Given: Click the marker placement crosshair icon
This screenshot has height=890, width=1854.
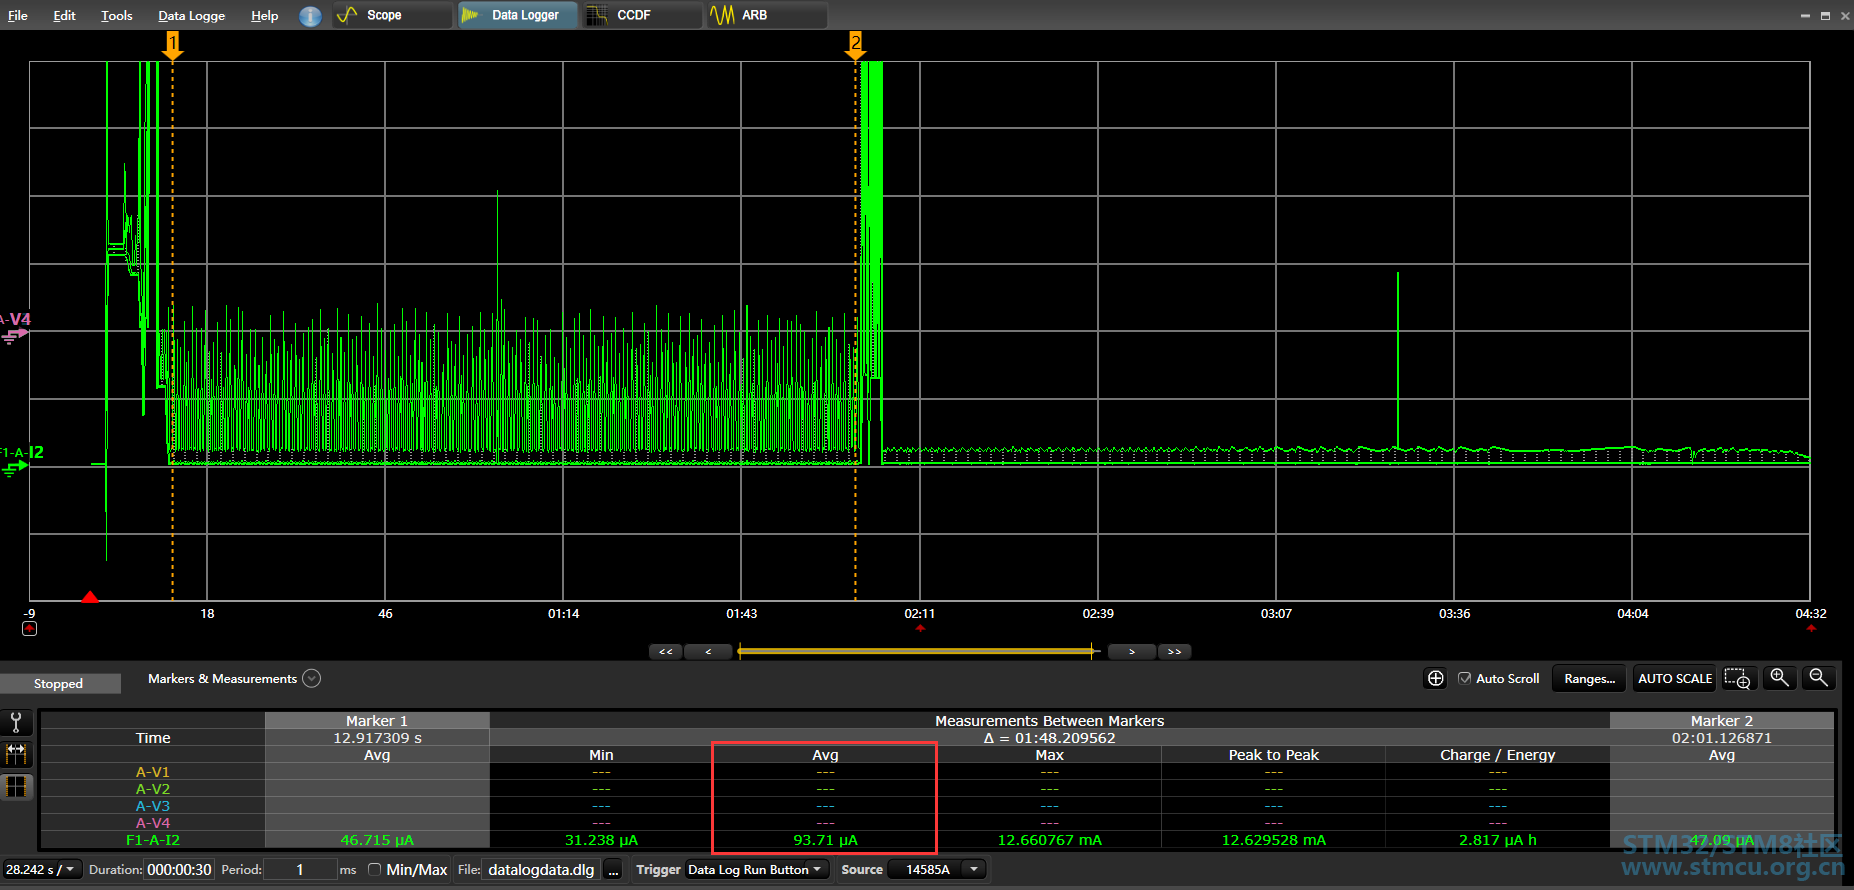Looking at the screenshot, I should [1435, 678].
